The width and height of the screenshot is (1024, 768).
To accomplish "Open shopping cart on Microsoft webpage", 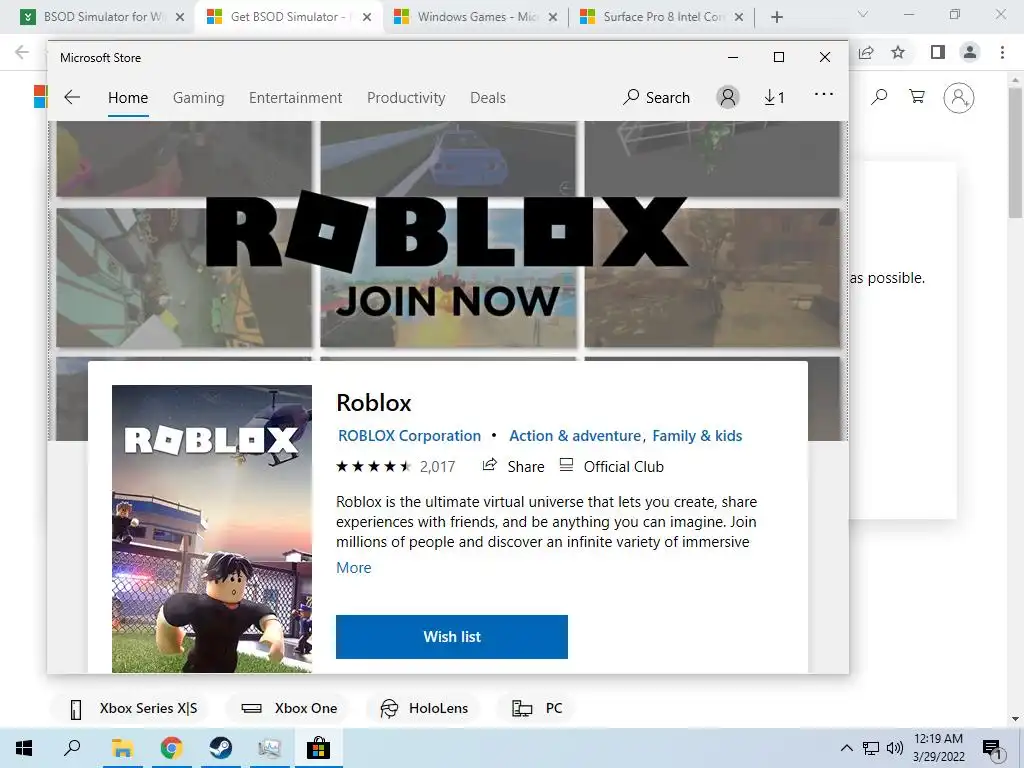I will pos(917,97).
